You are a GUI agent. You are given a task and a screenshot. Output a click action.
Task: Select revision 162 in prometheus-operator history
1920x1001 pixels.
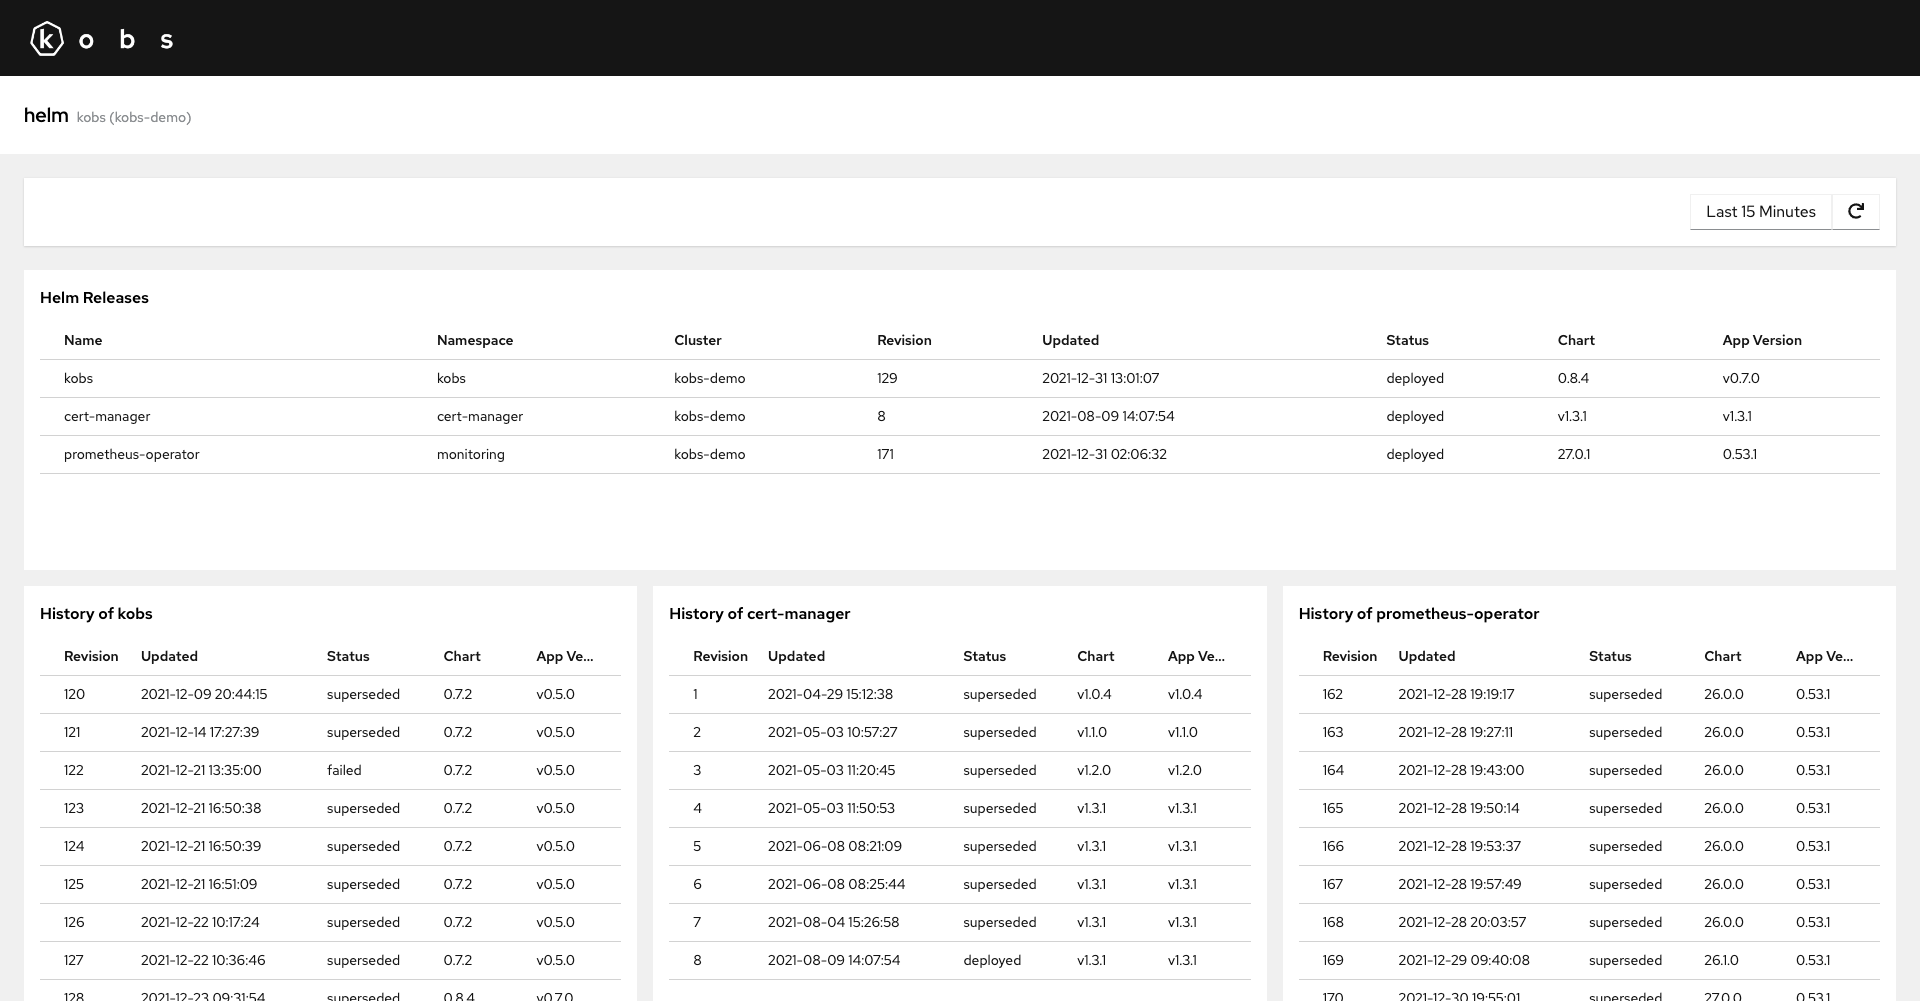[x=1332, y=694]
